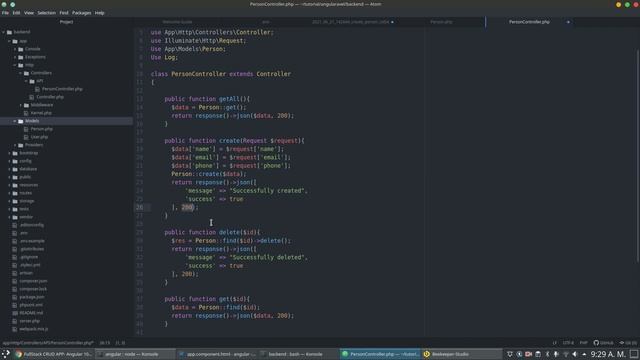The image size is (640, 360).
Task: Collapse the Http folder arrow
Action: (15, 65)
